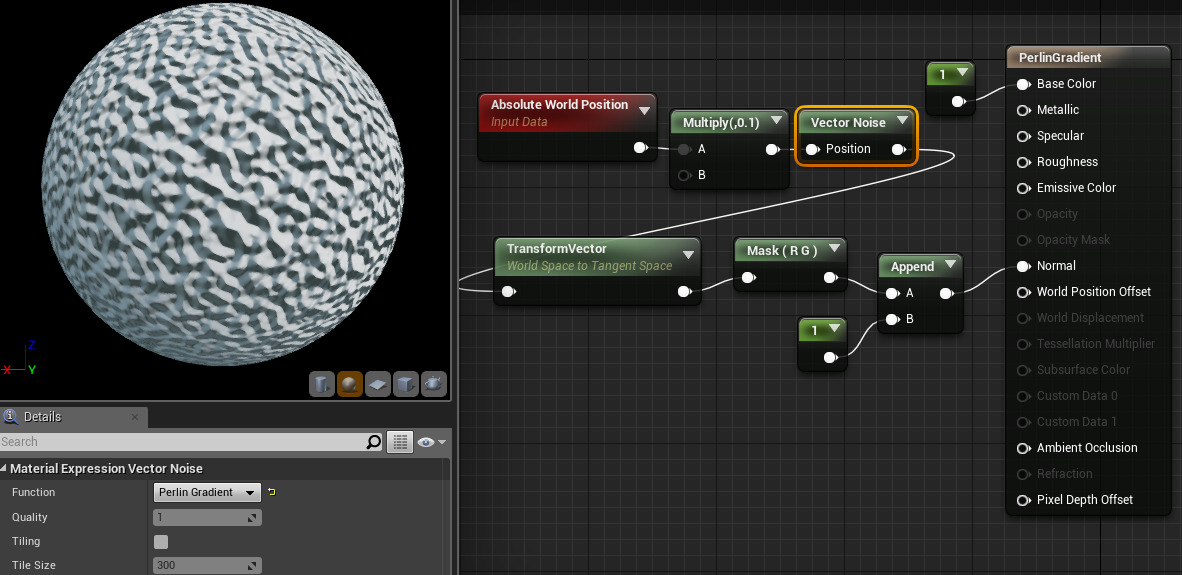This screenshot has width=1182, height=575.
Task: Open the Details view options eye menu
Action: pos(432,442)
